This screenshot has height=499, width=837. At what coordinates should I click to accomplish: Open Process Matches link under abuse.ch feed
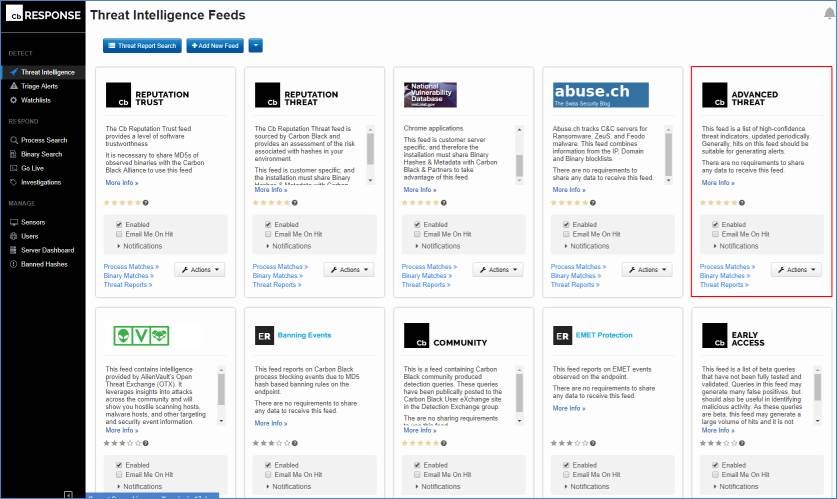pos(577,267)
